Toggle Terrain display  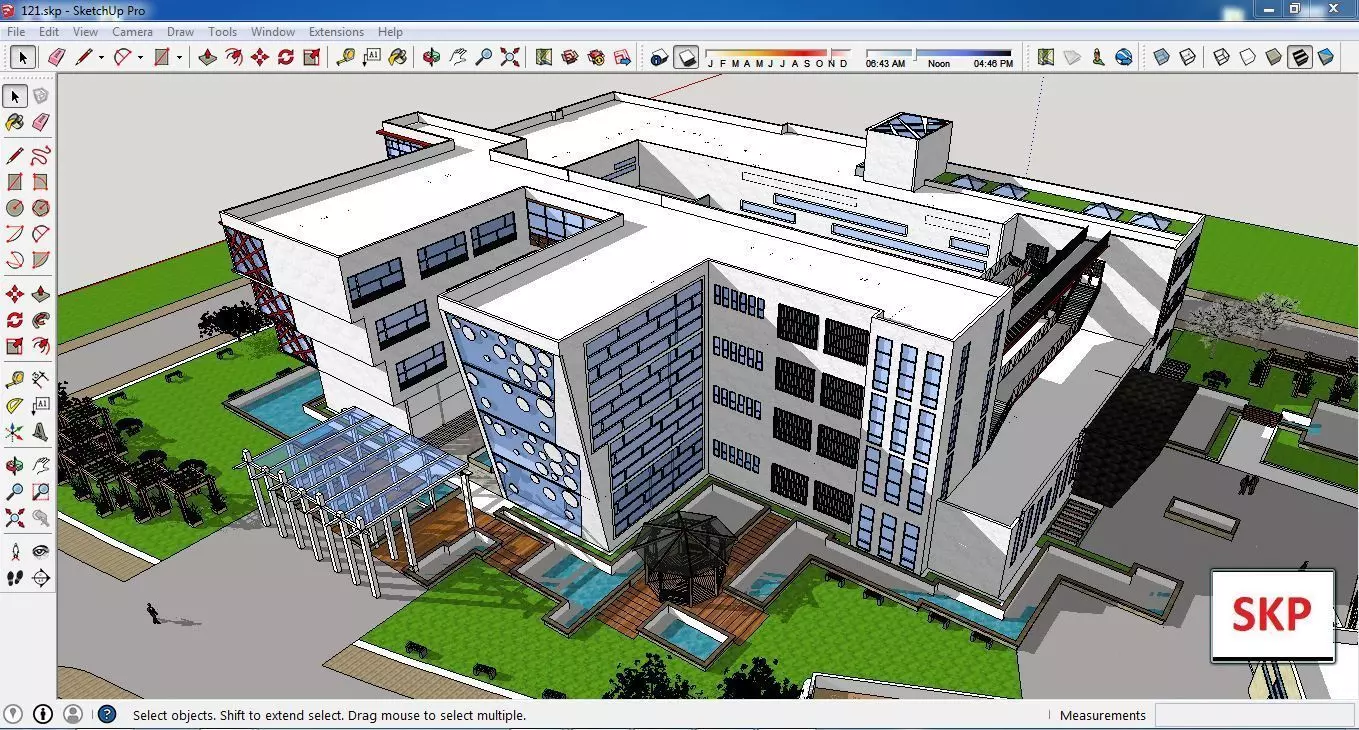point(1072,57)
